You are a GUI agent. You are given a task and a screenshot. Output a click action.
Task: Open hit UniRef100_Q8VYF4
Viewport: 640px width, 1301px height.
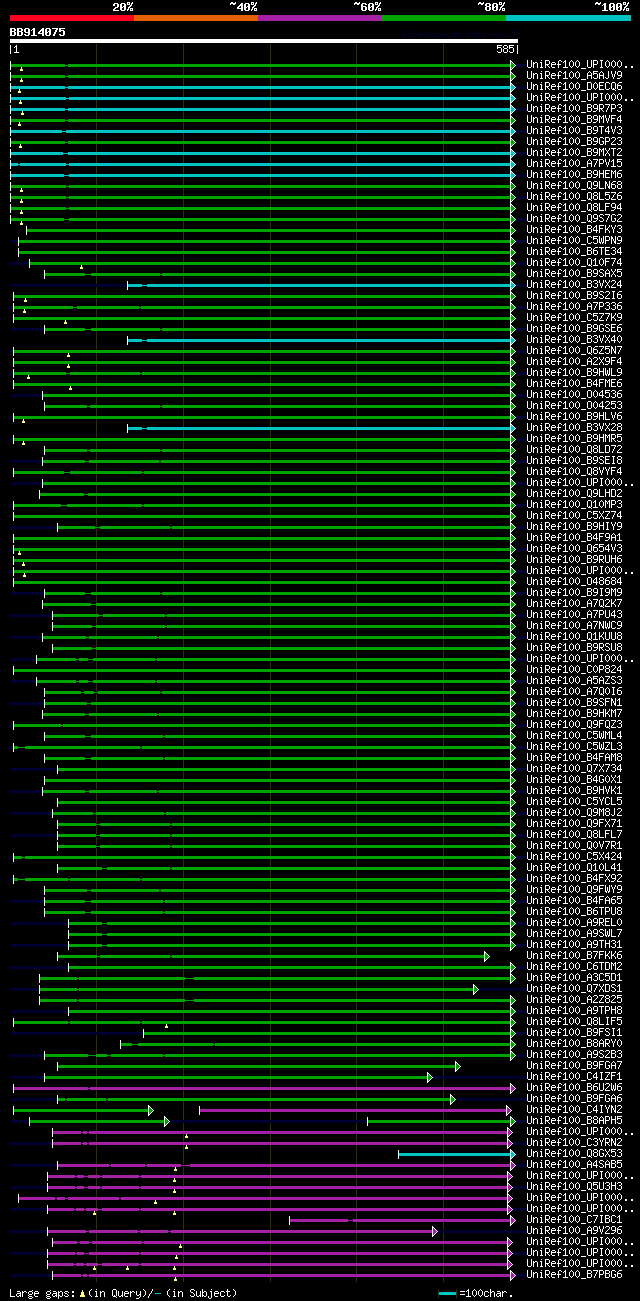pyautogui.click(x=574, y=471)
